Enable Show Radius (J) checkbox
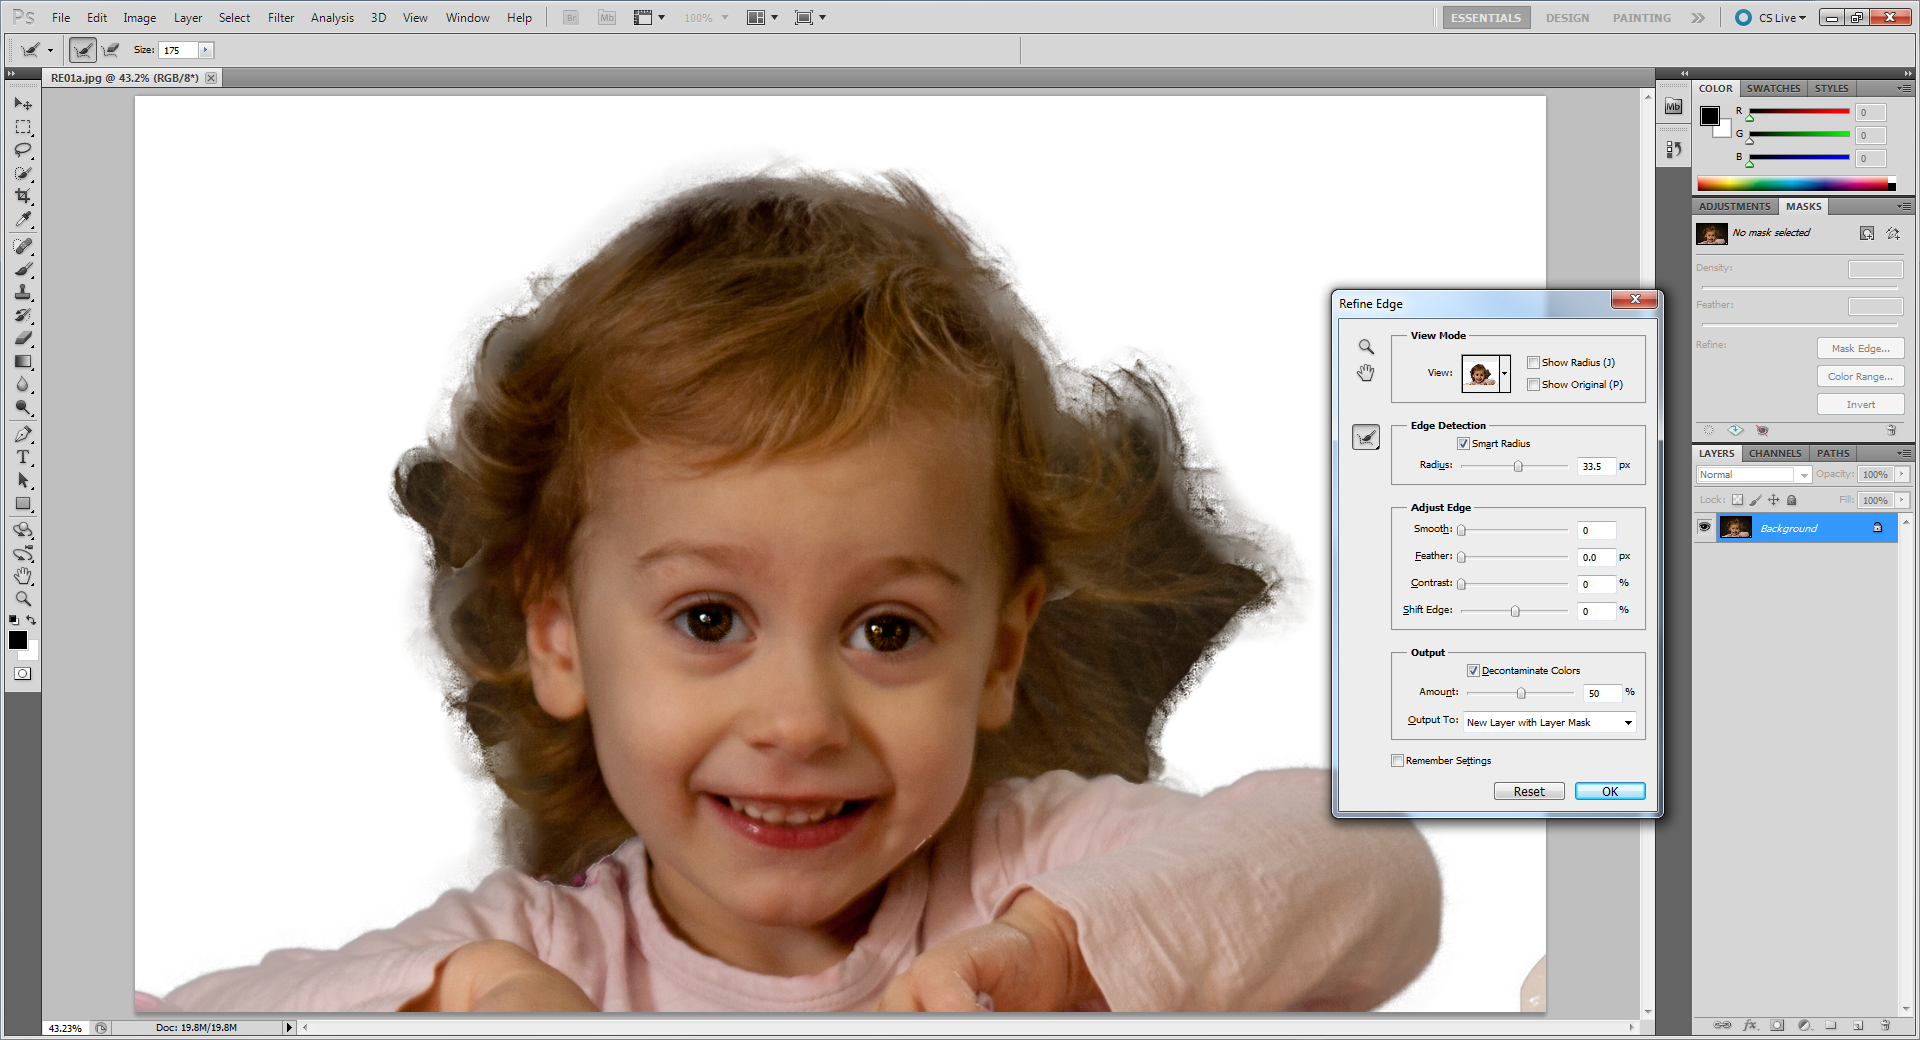This screenshot has height=1040, width=1920. 1533,363
